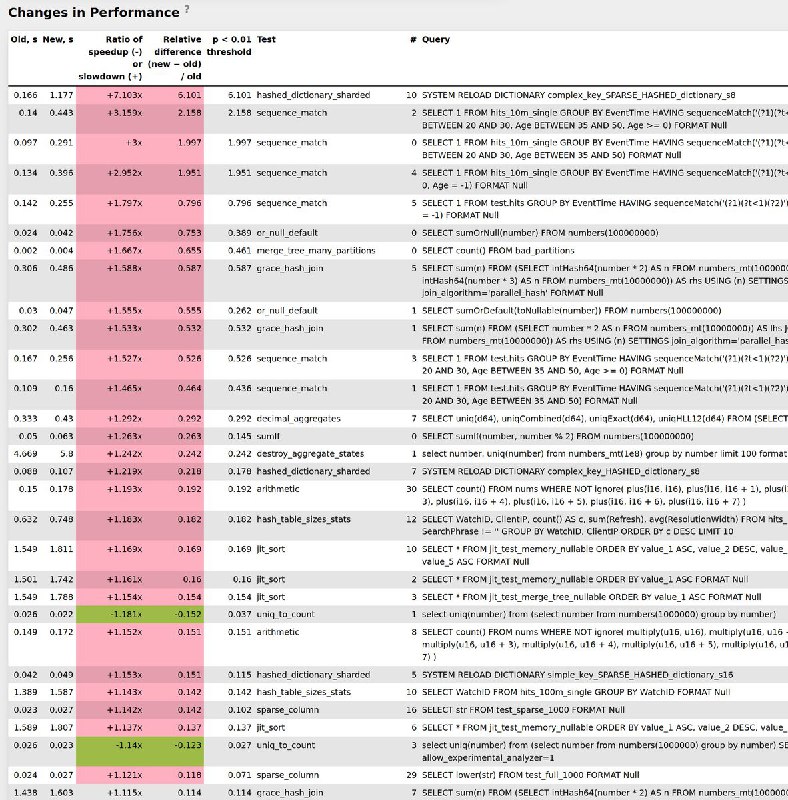Click the Ratio of speedup column header
Screen dimensions: 788x800
point(110,57)
